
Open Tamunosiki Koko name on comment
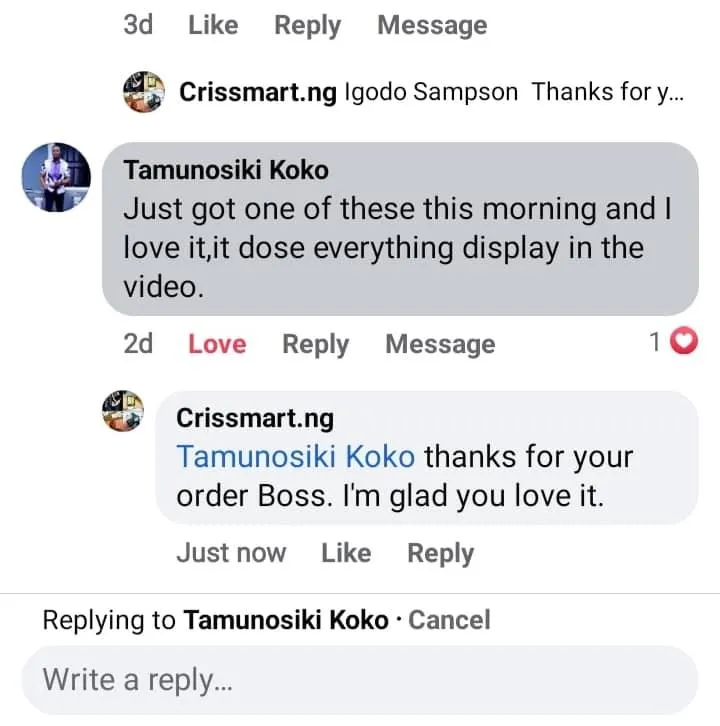coord(226,170)
